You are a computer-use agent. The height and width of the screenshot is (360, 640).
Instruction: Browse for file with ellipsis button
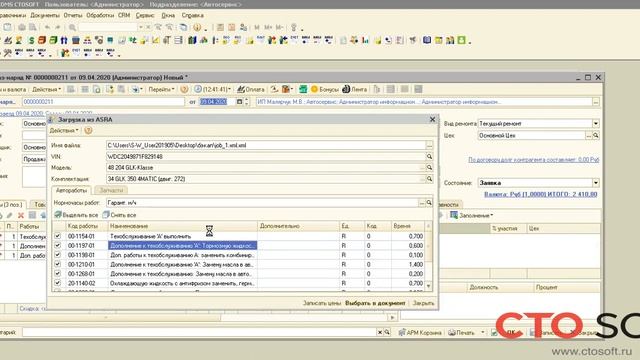[x=429, y=145]
